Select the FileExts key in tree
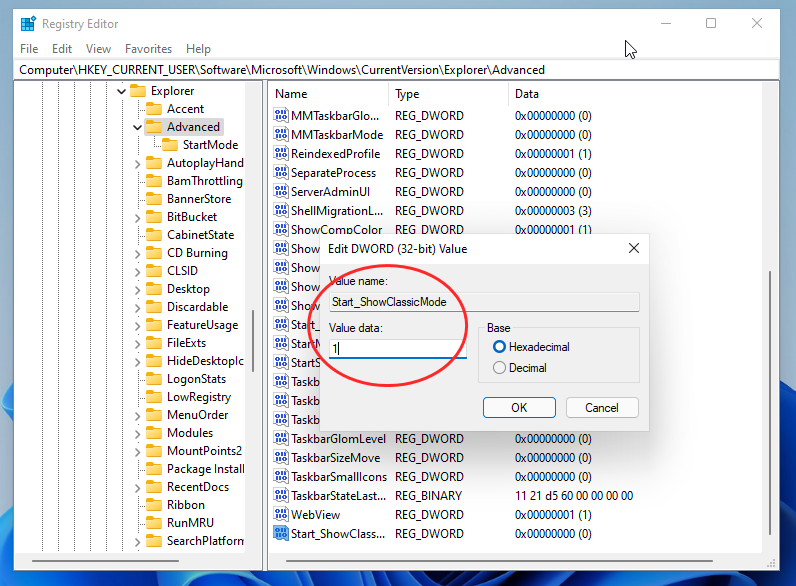796x586 pixels. 186,343
